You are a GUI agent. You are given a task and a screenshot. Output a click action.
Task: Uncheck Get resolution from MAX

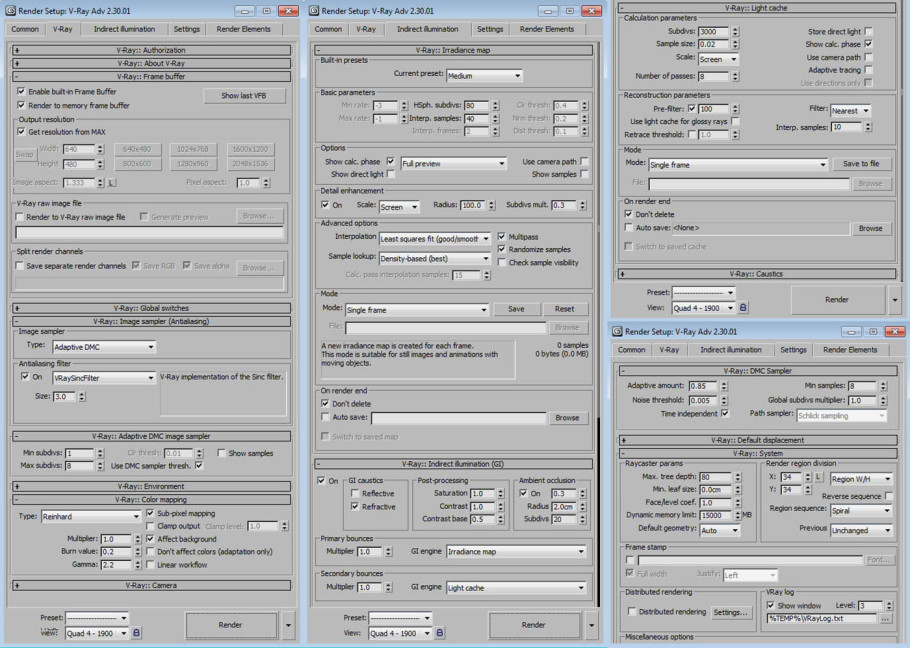coord(21,132)
